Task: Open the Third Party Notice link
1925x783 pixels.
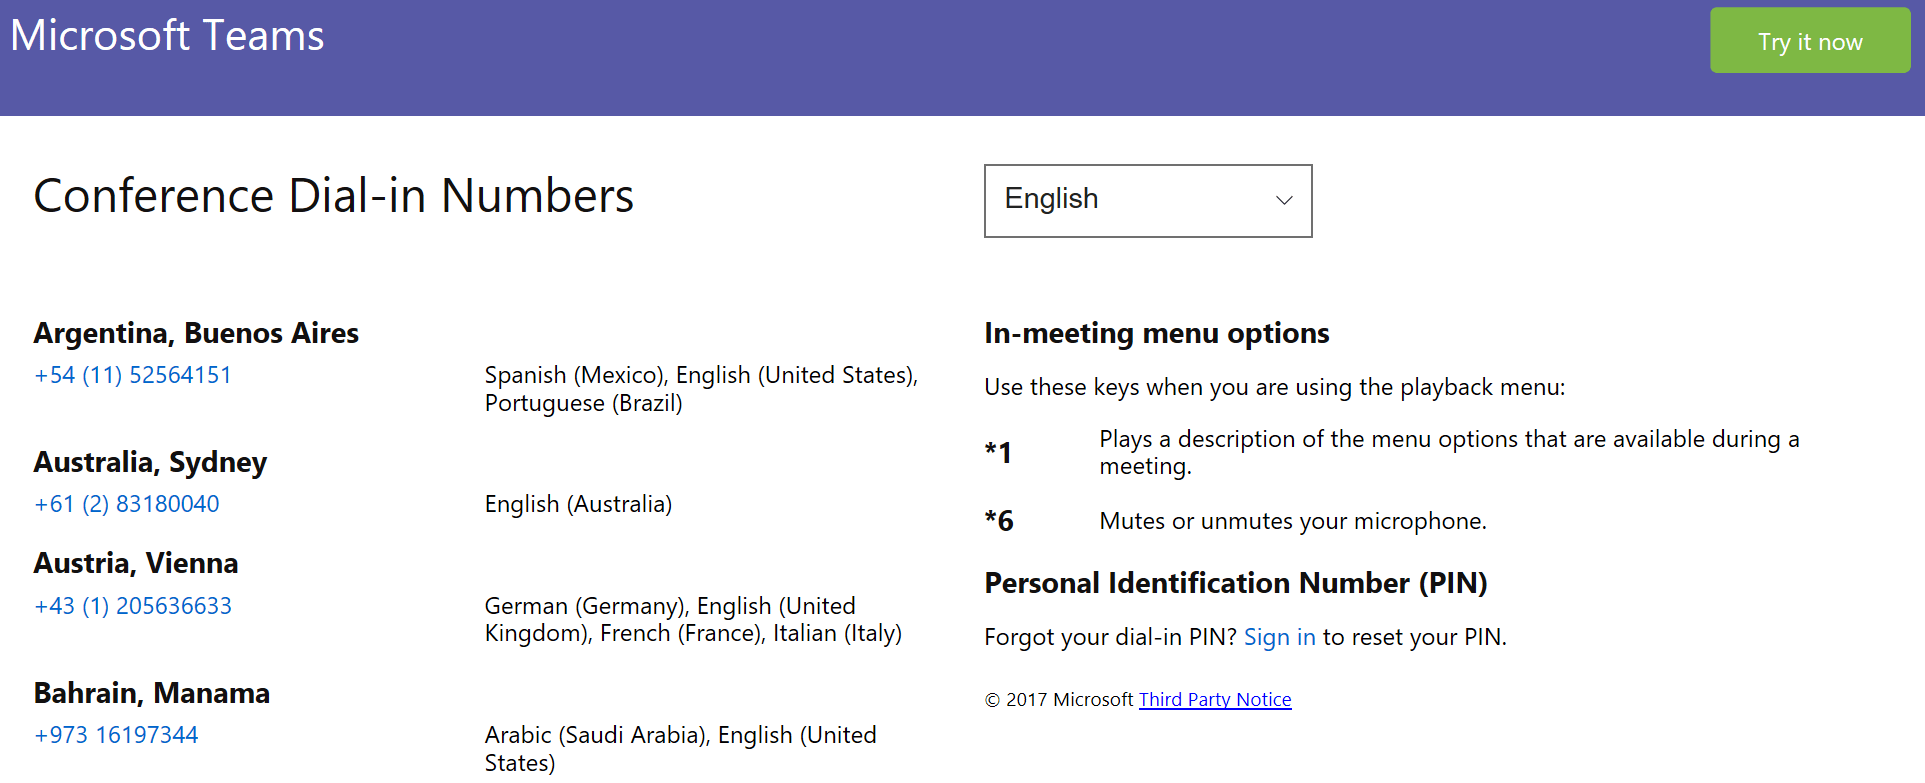Action: pos(1215,700)
